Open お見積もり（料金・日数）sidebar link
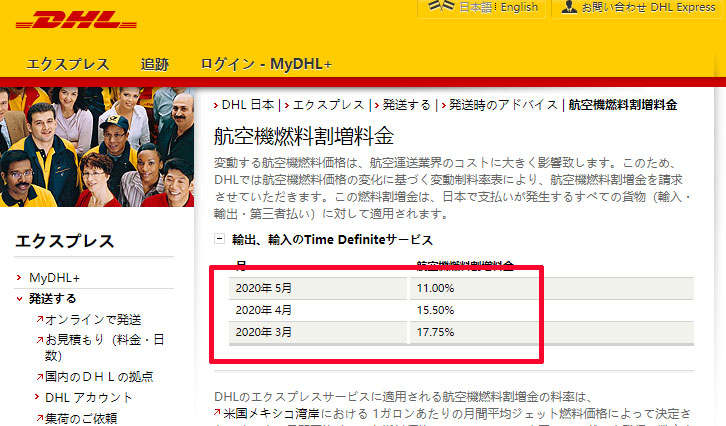 104,348
